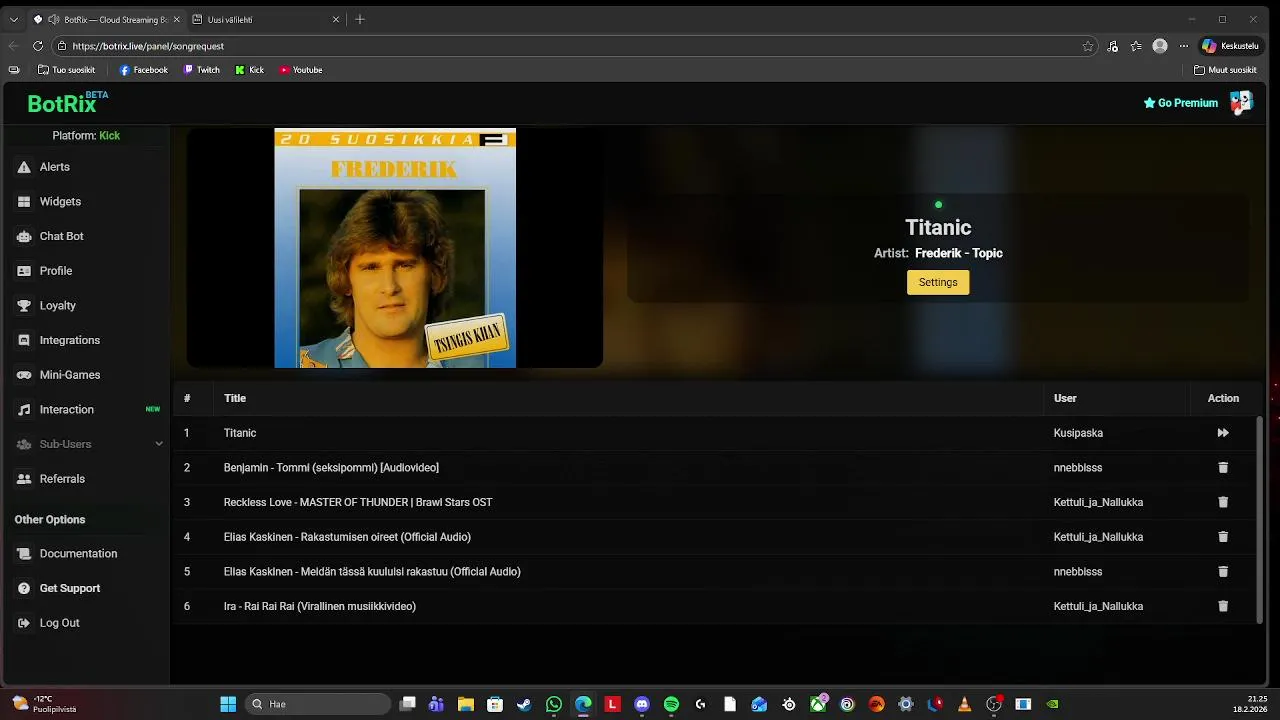
Task: Expand the Sub-Users submenu
Action: [x=158, y=444]
